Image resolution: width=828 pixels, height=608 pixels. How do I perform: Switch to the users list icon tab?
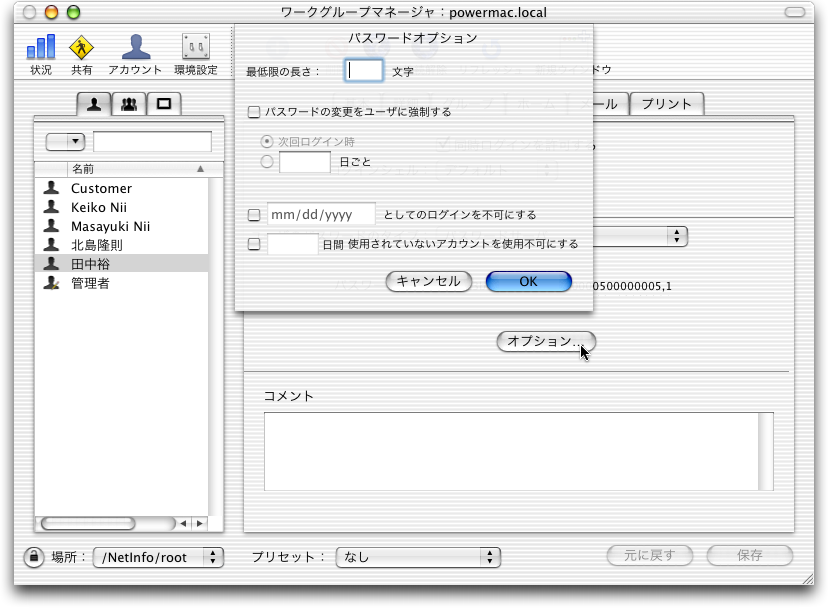click(x=95, y=103)
